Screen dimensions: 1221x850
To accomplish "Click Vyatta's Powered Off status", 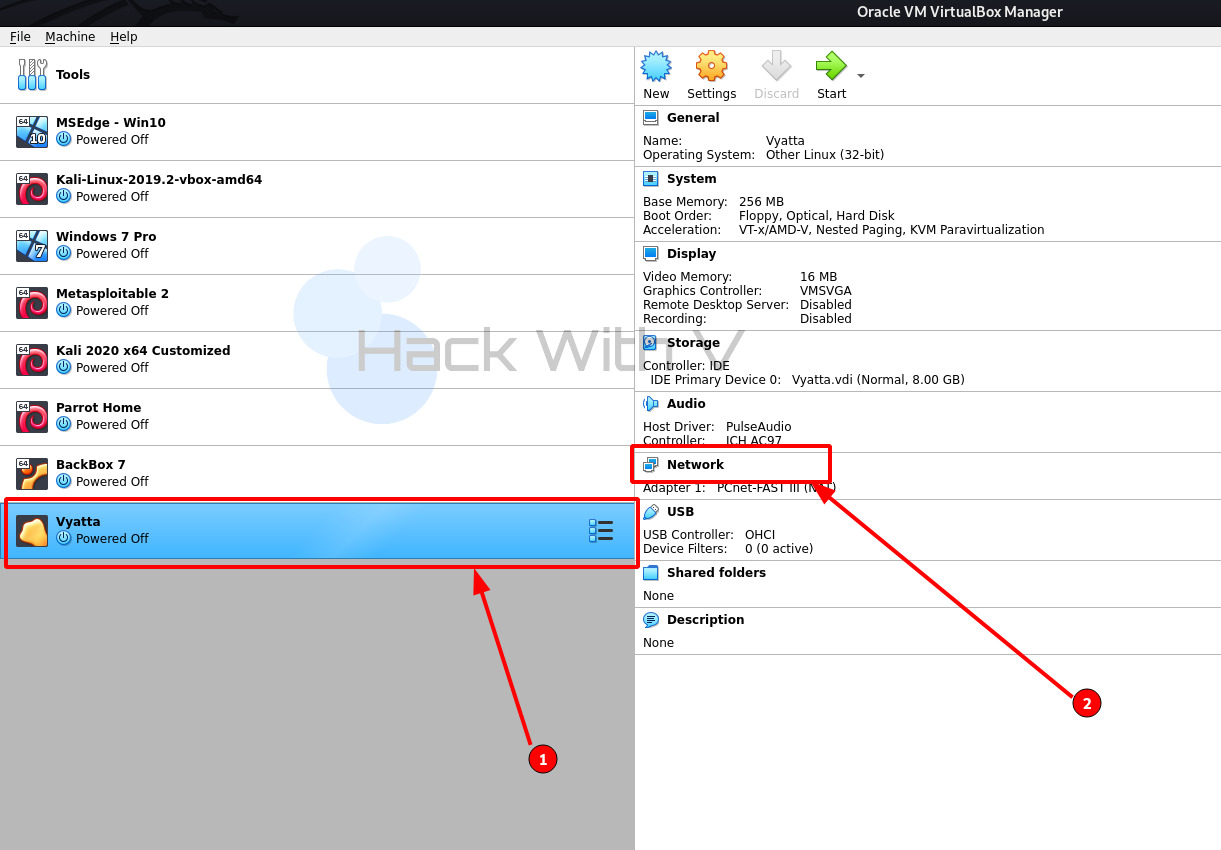I will point(112,539).
